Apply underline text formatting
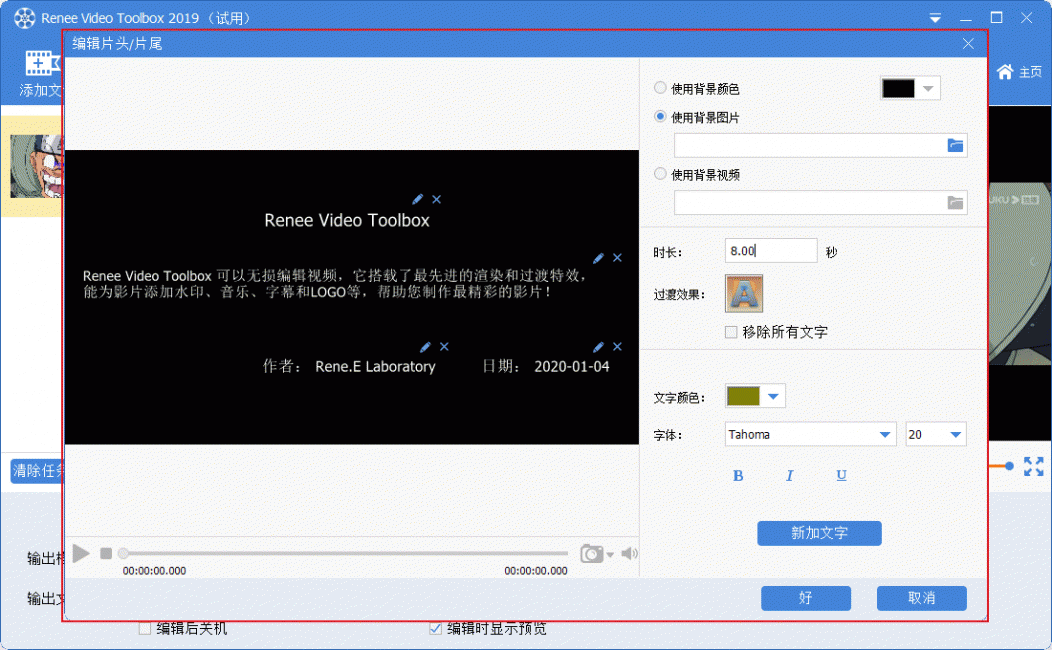Screen dimensions: 1052x650 pyautogui.click(x=841, y=476)
